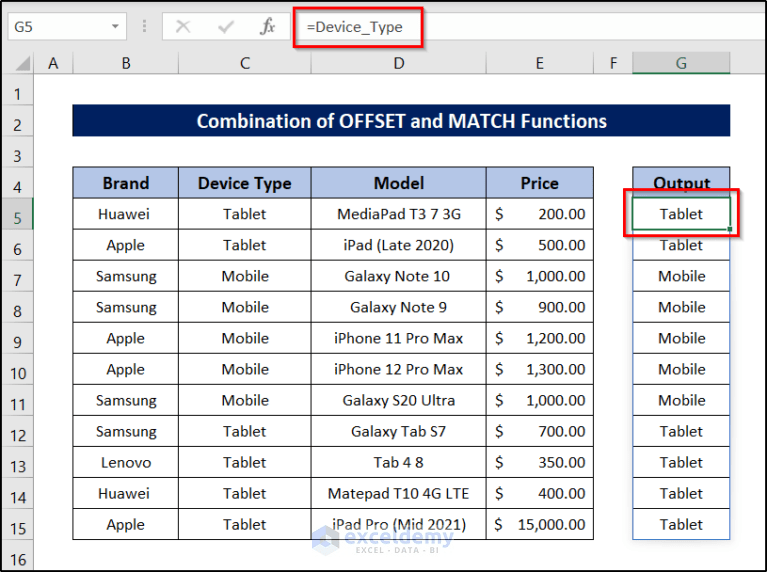The image size is (767, 572).
Task: Select the price cell 1,300.00
Action: (540, 369)
